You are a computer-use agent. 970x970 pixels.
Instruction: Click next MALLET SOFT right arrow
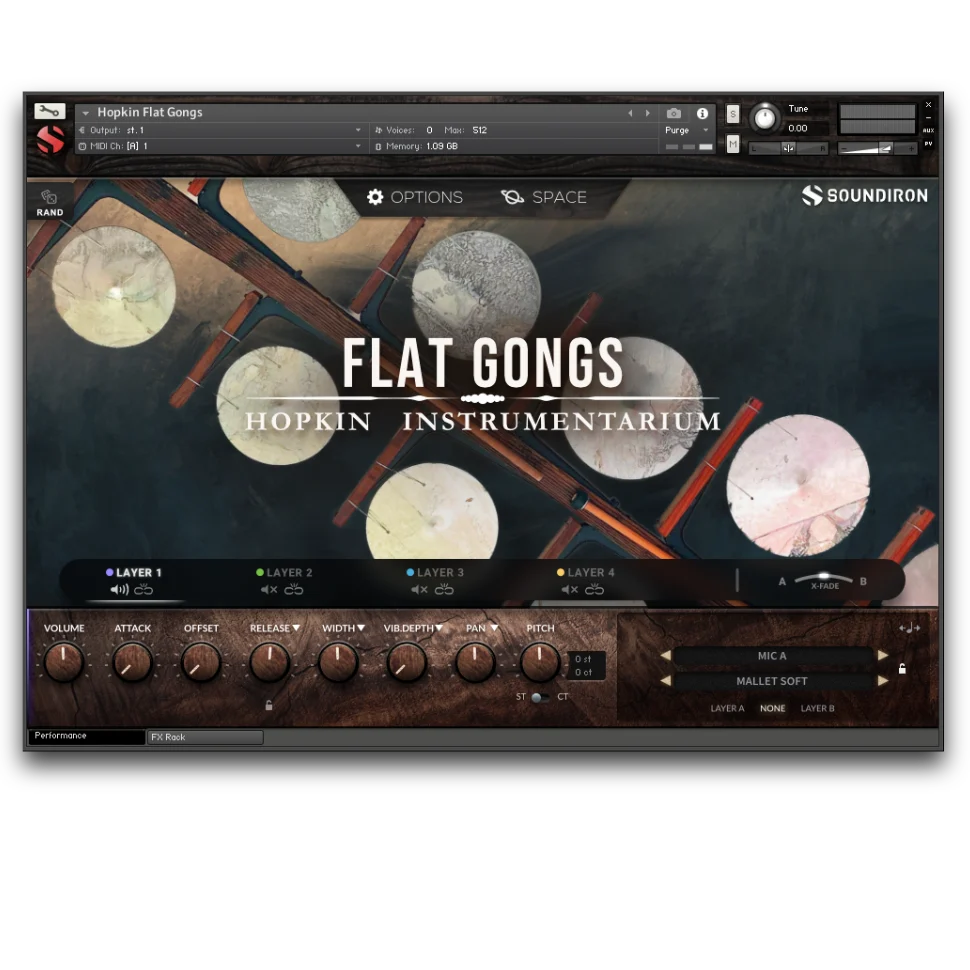[x=883, y=680]
